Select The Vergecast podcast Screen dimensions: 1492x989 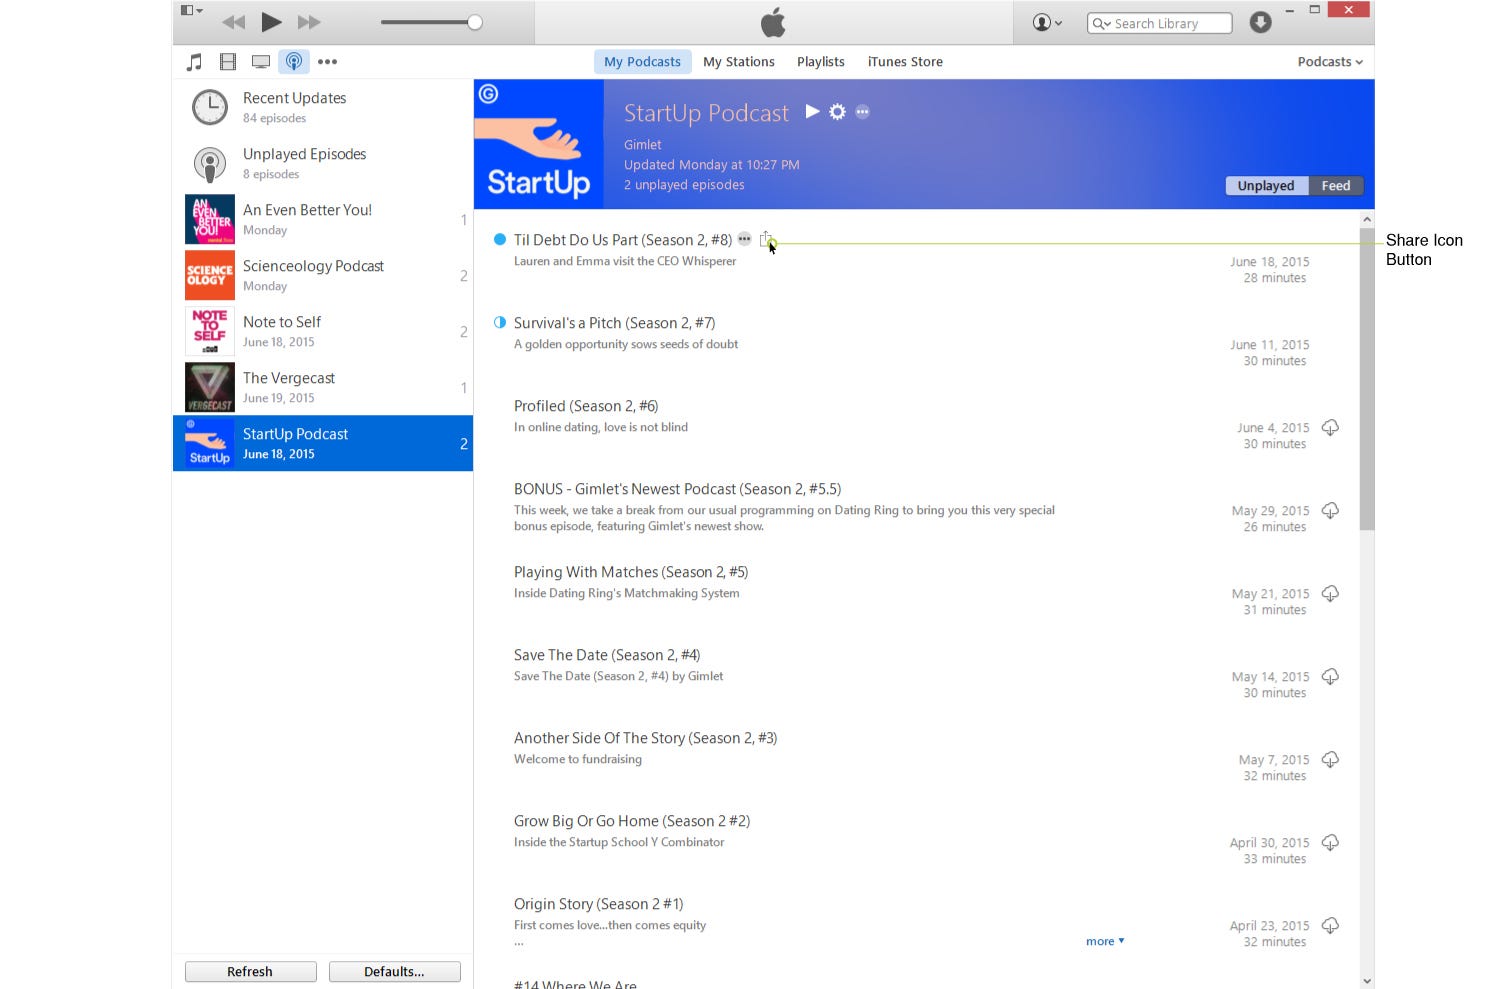click(x=323, y=387)
